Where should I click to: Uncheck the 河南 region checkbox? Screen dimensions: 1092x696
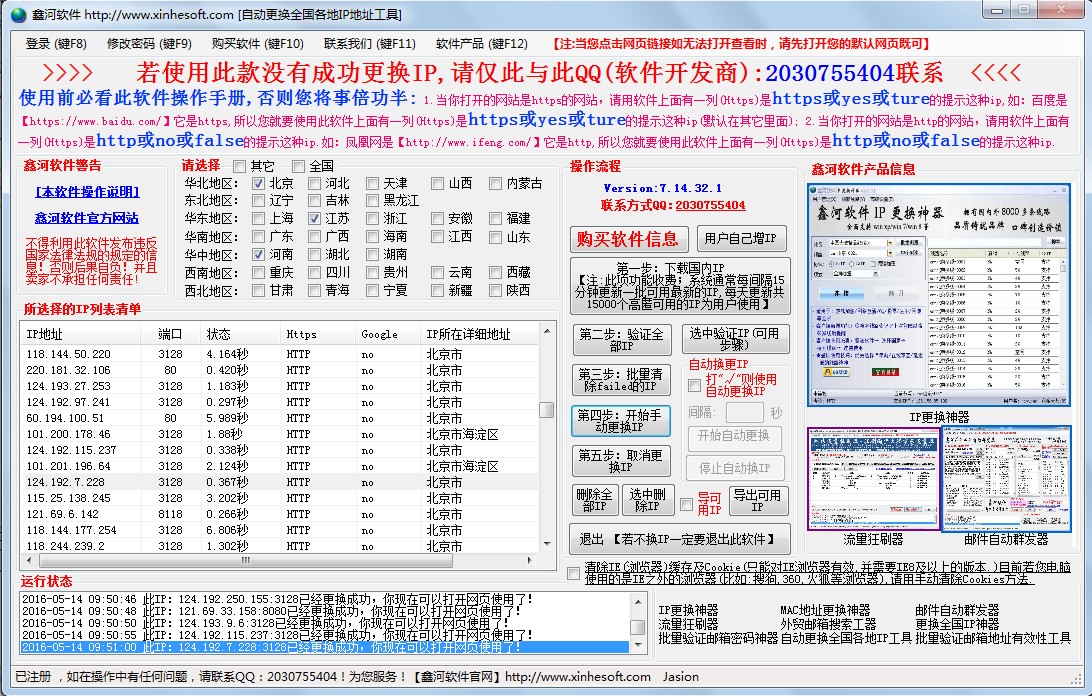258,255
